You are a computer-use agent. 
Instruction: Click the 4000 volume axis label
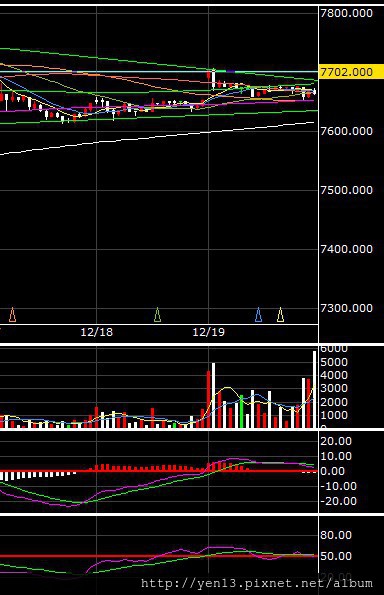334,375
